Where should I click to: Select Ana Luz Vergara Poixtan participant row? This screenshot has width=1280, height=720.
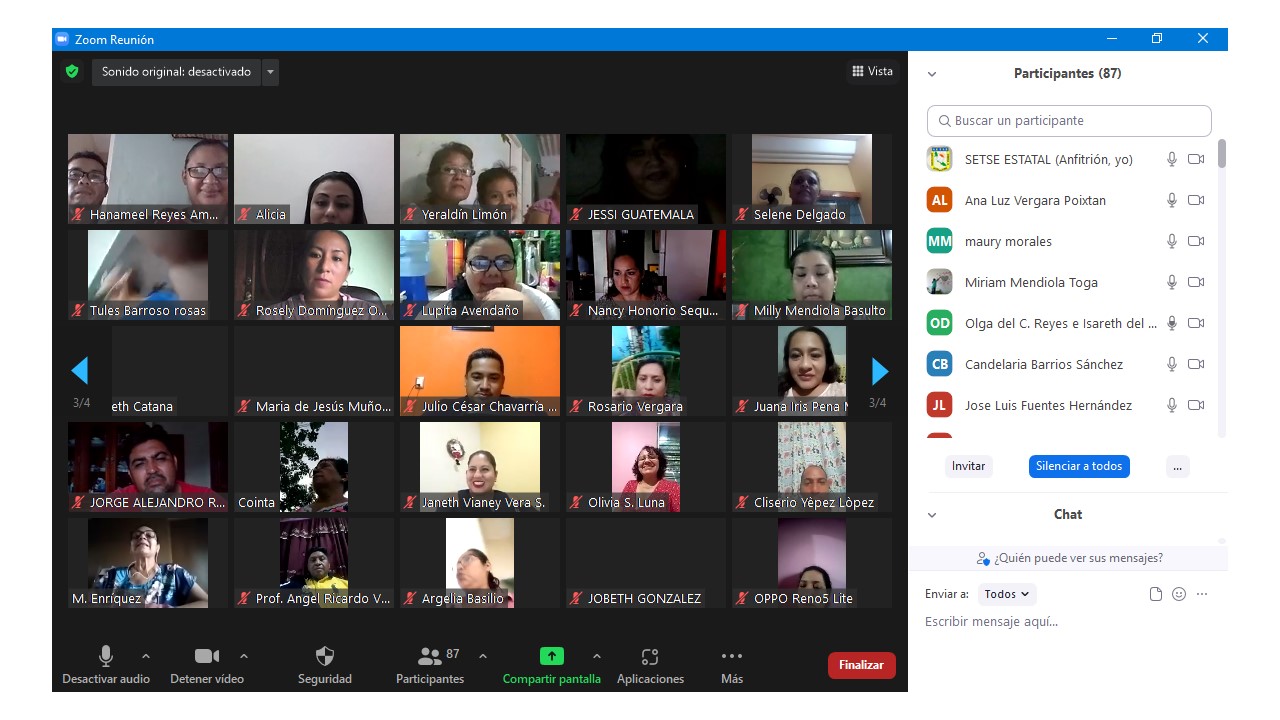coord(1066,200)
